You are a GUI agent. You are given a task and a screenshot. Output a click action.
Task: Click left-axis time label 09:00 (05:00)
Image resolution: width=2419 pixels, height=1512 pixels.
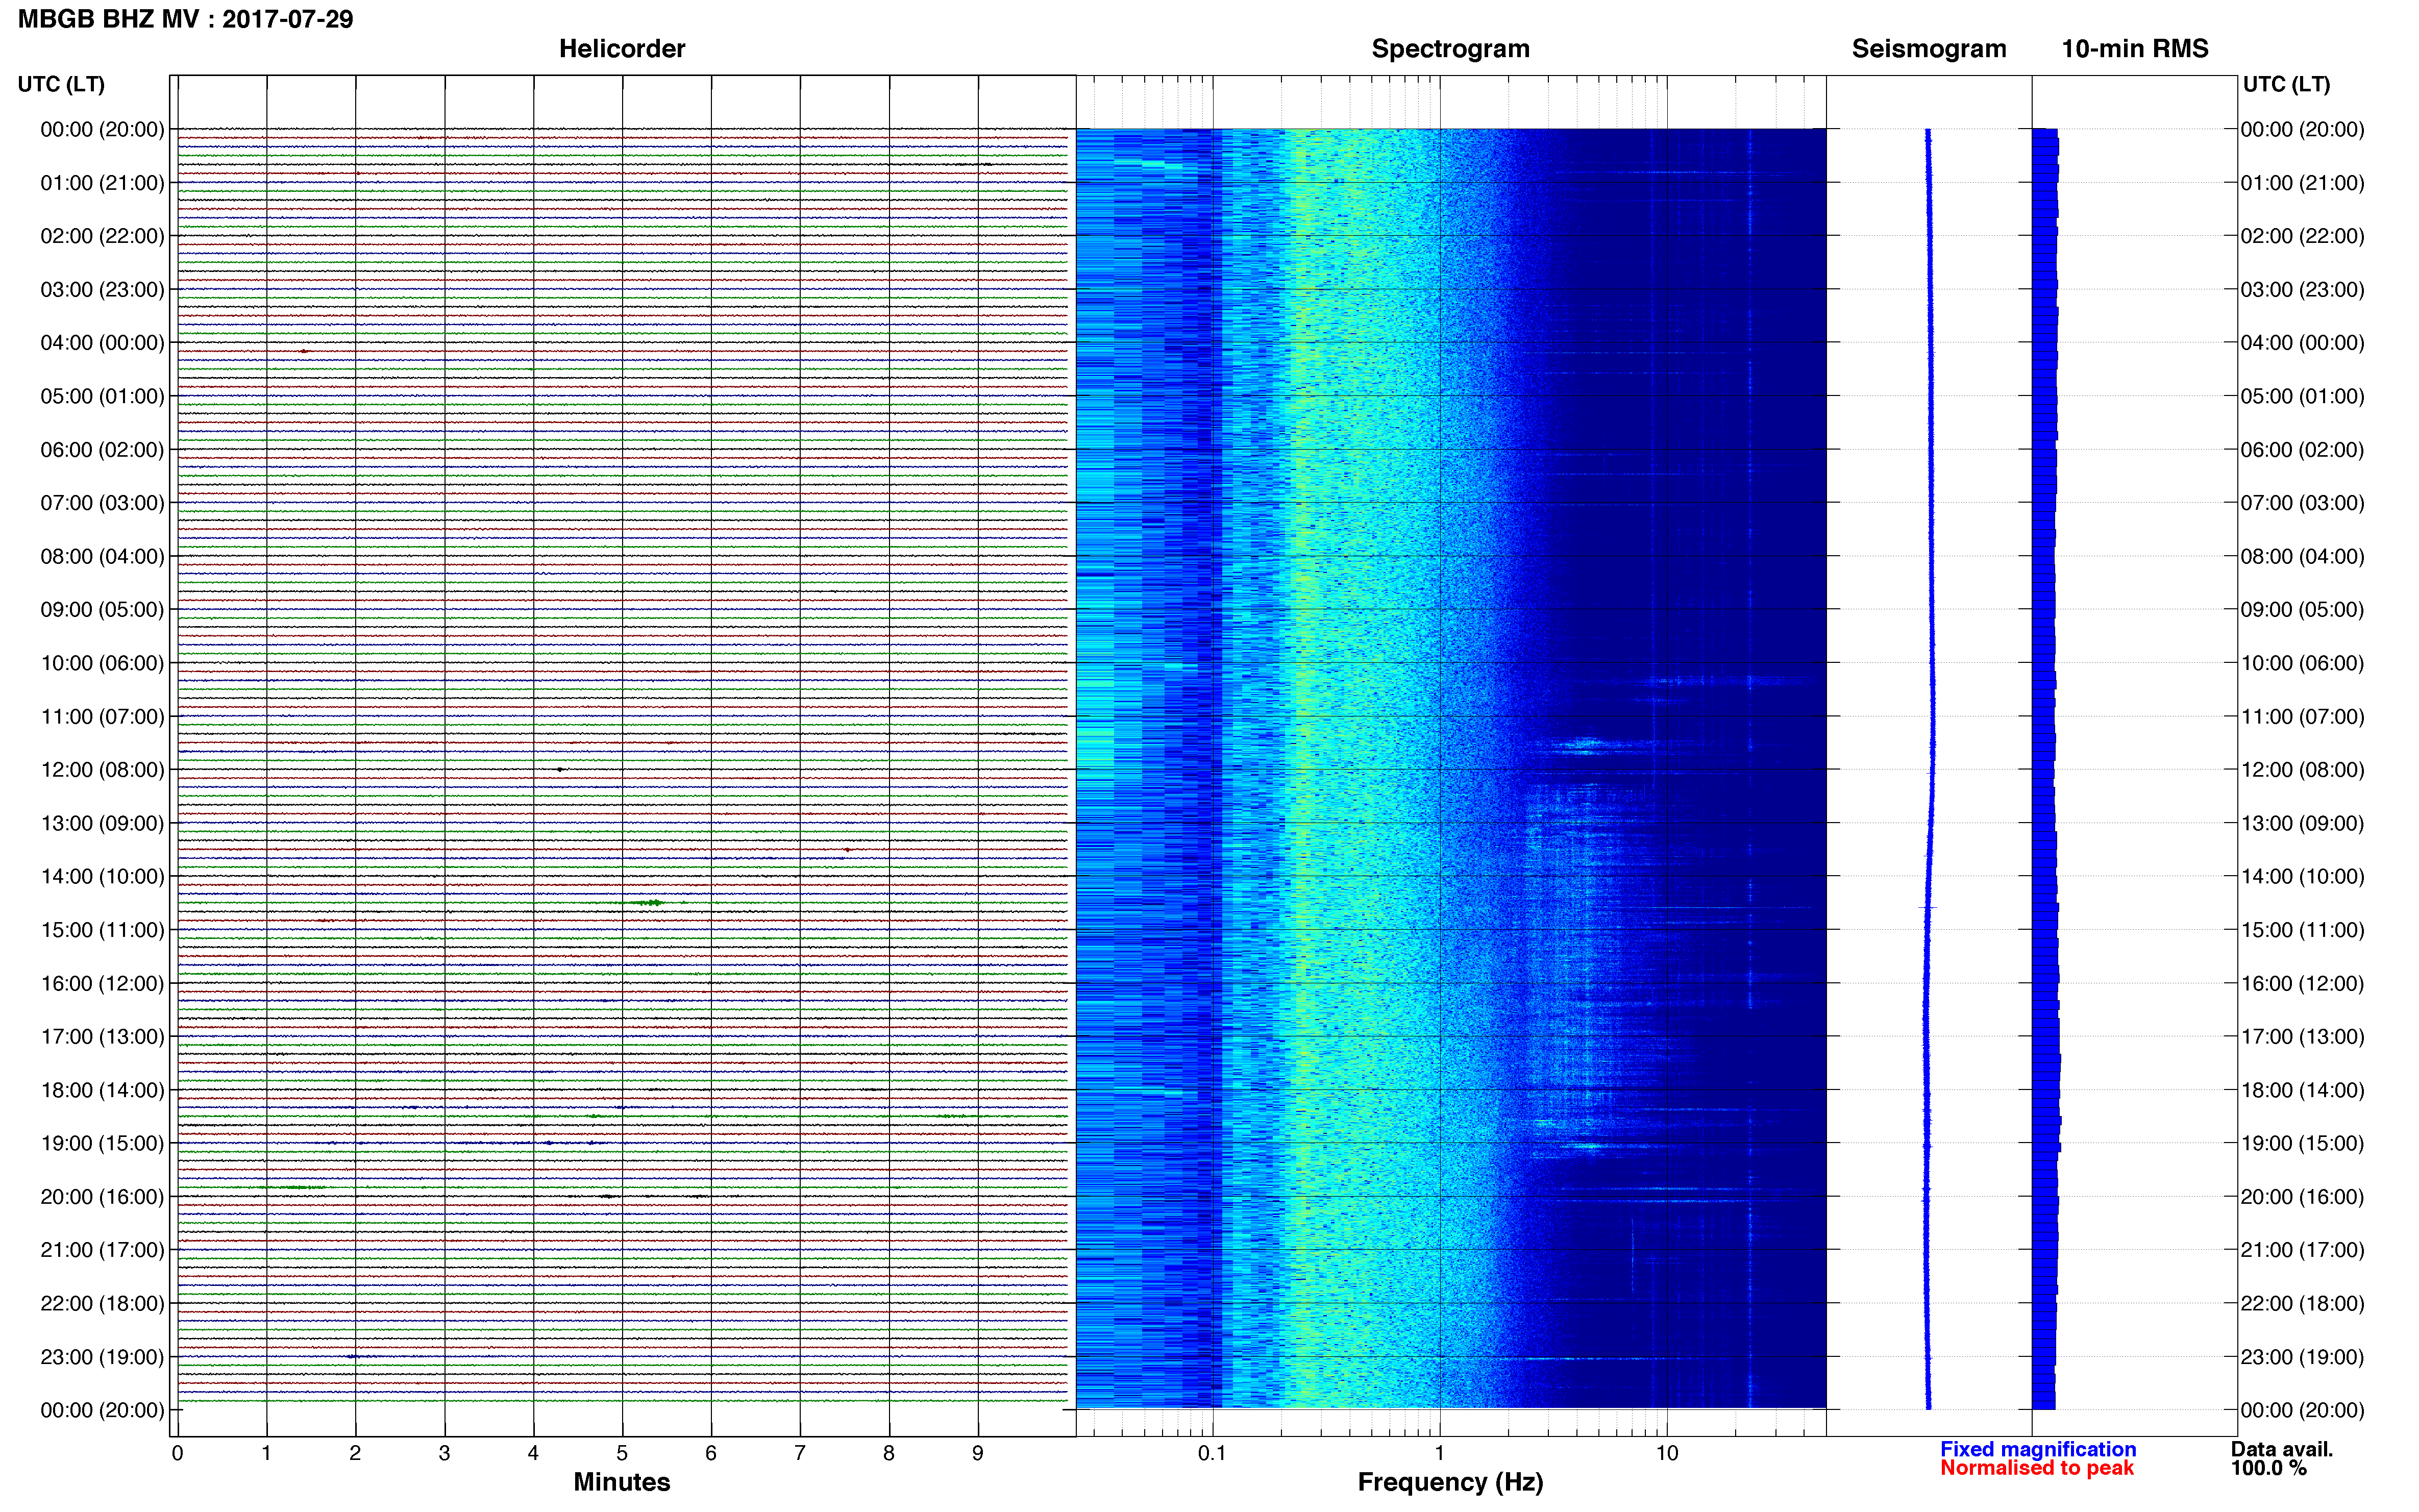click(102, 610)
